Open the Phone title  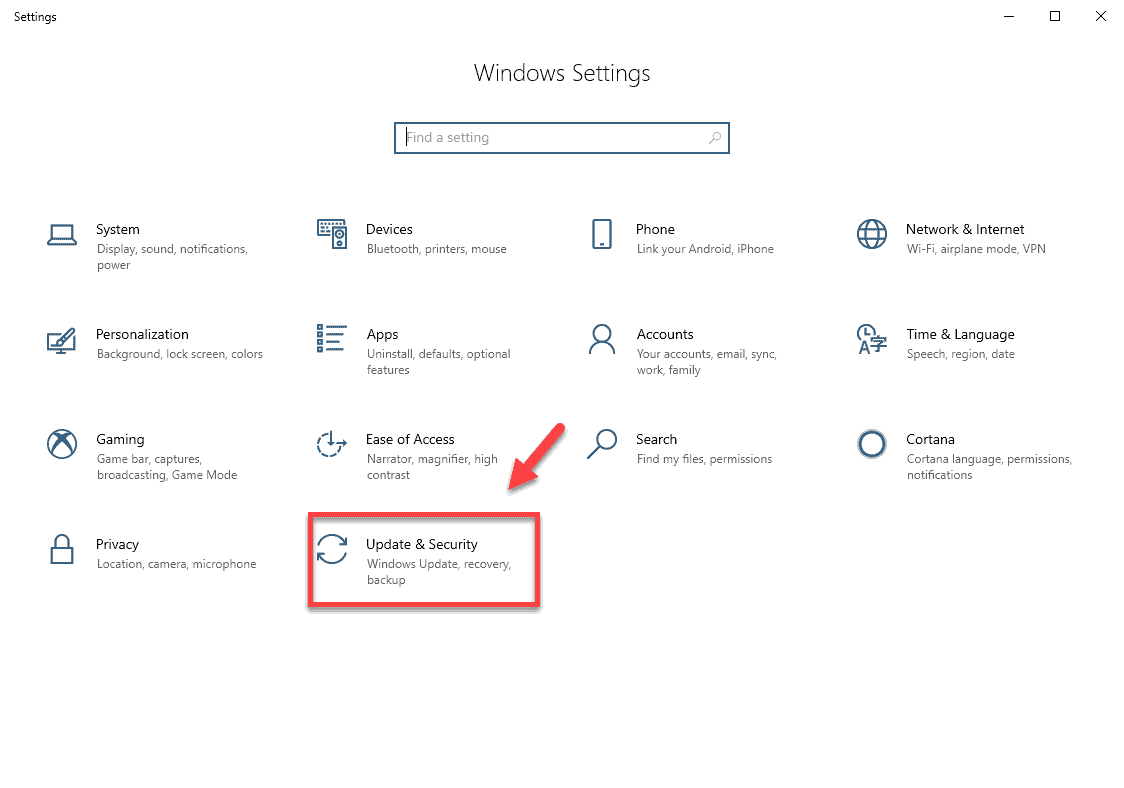click(x=655, y=229)
